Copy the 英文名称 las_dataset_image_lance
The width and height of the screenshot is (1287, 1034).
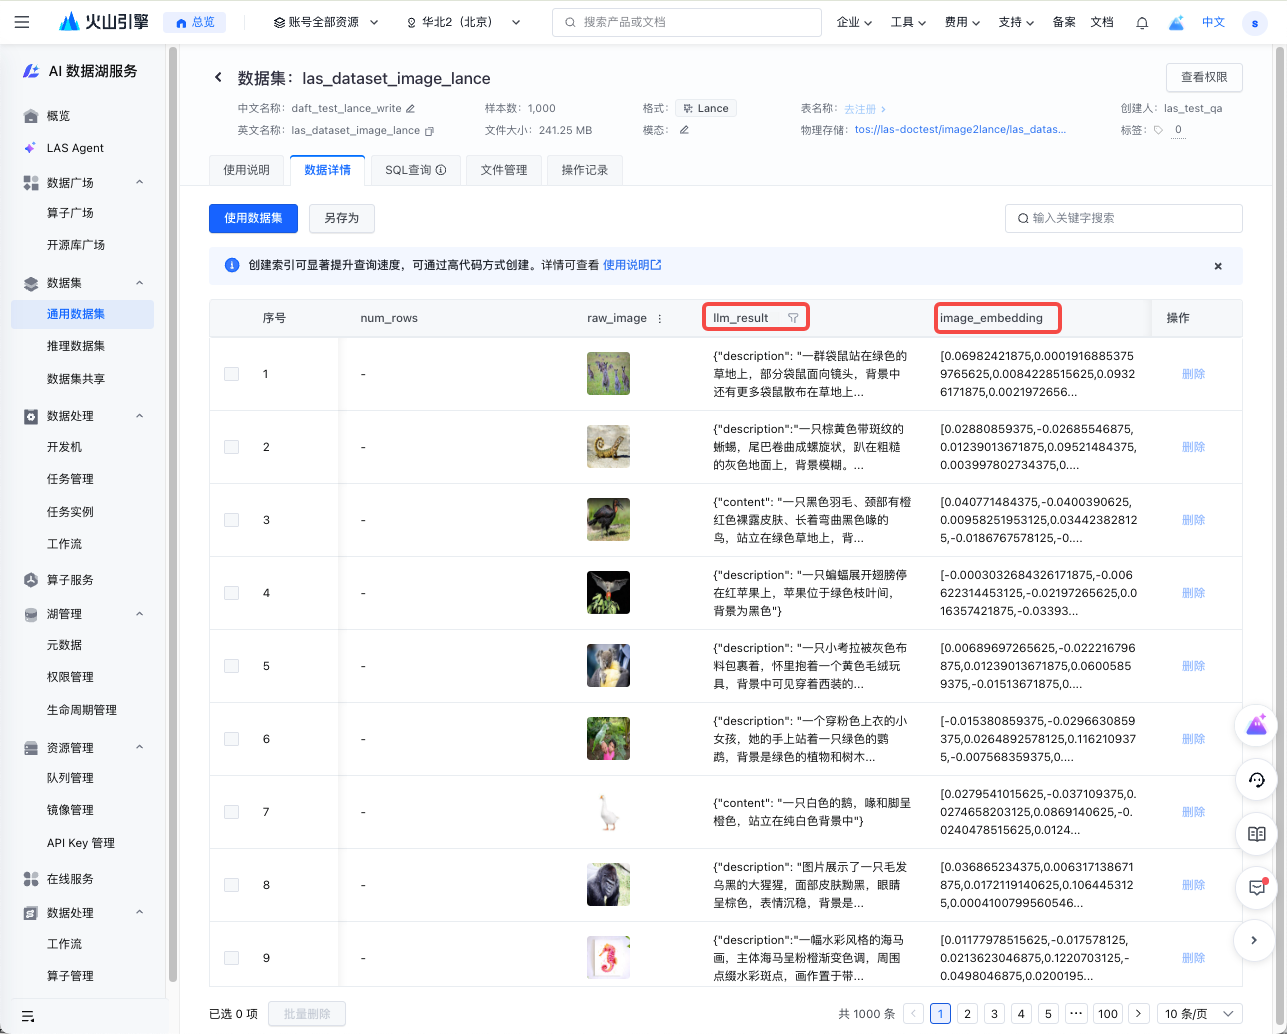click(x=430, y=130)
